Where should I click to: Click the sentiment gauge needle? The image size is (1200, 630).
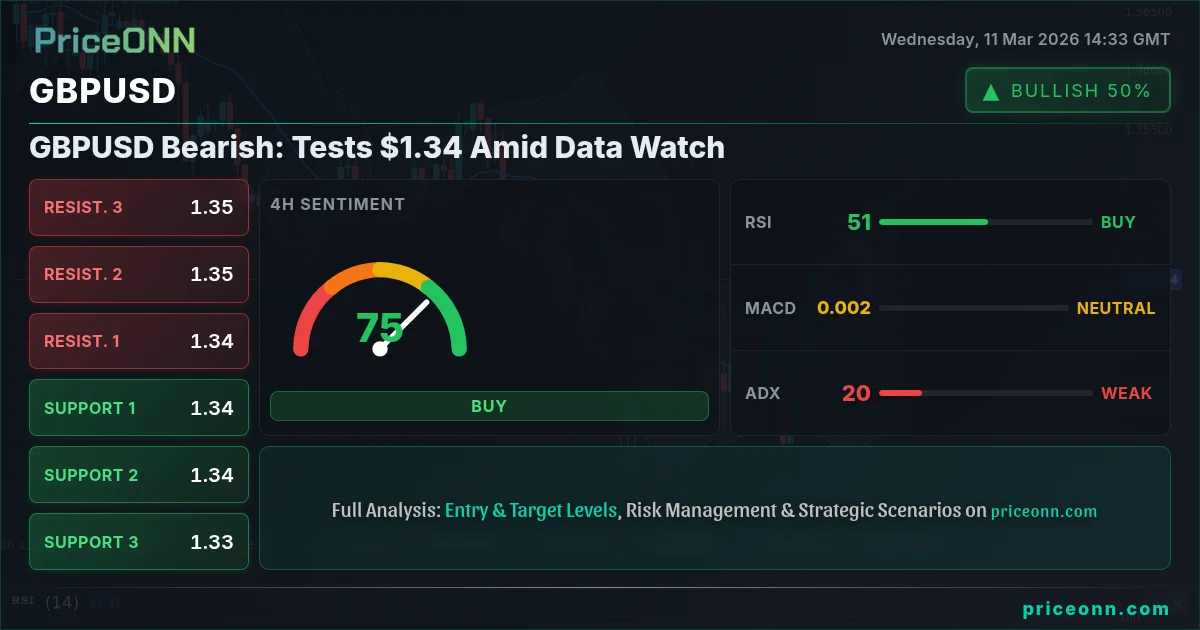404,324
